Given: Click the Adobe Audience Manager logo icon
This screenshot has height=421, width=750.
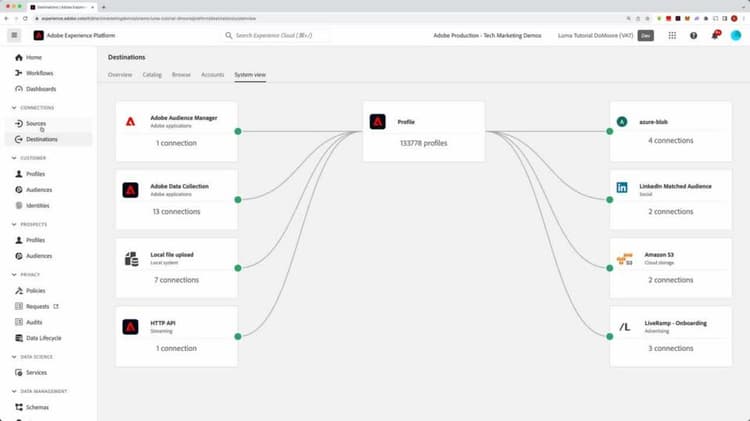Looking at the screenshot, I should (x=130, y=122).
